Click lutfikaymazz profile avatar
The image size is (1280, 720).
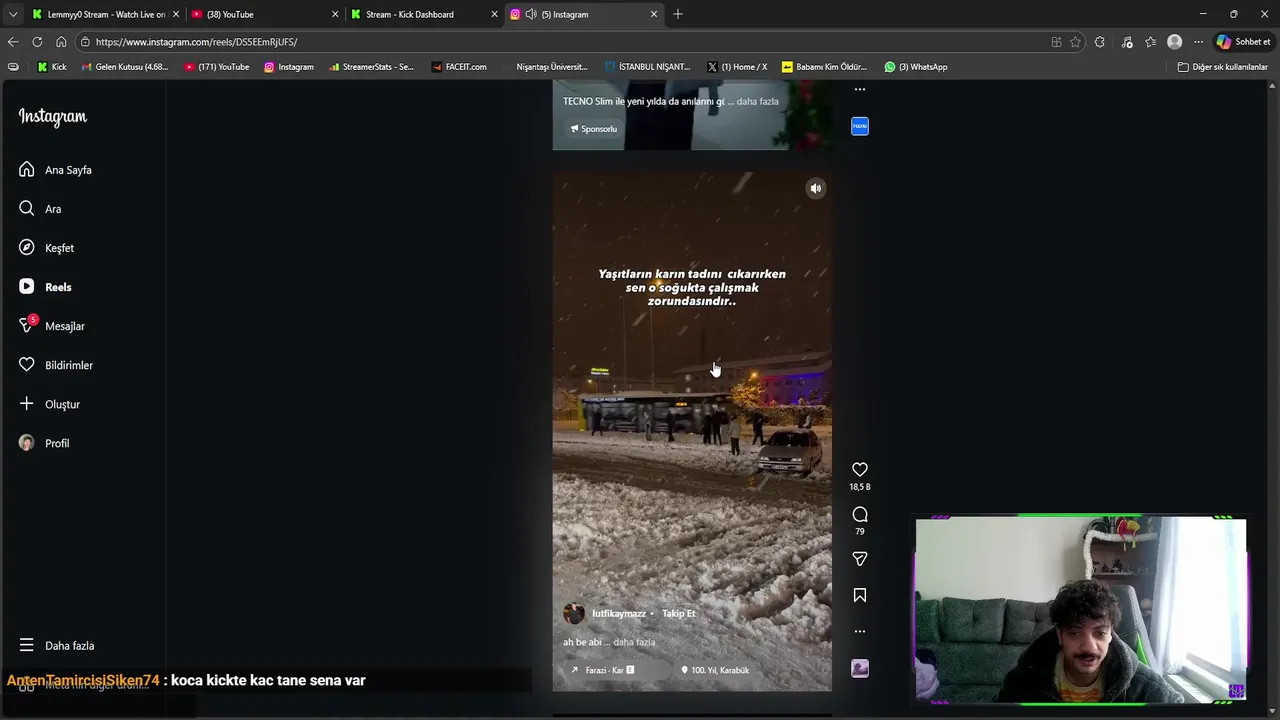[x=574, y=614]
